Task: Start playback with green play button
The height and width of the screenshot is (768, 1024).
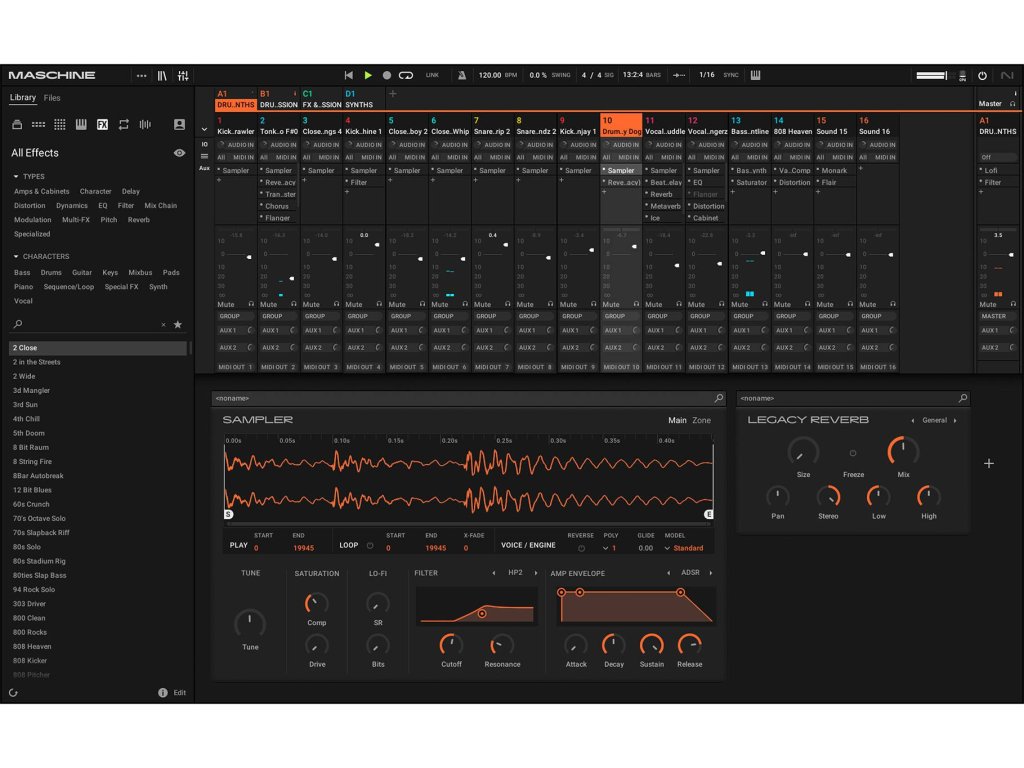Action: pyautogui.click(x=368, y=75)
